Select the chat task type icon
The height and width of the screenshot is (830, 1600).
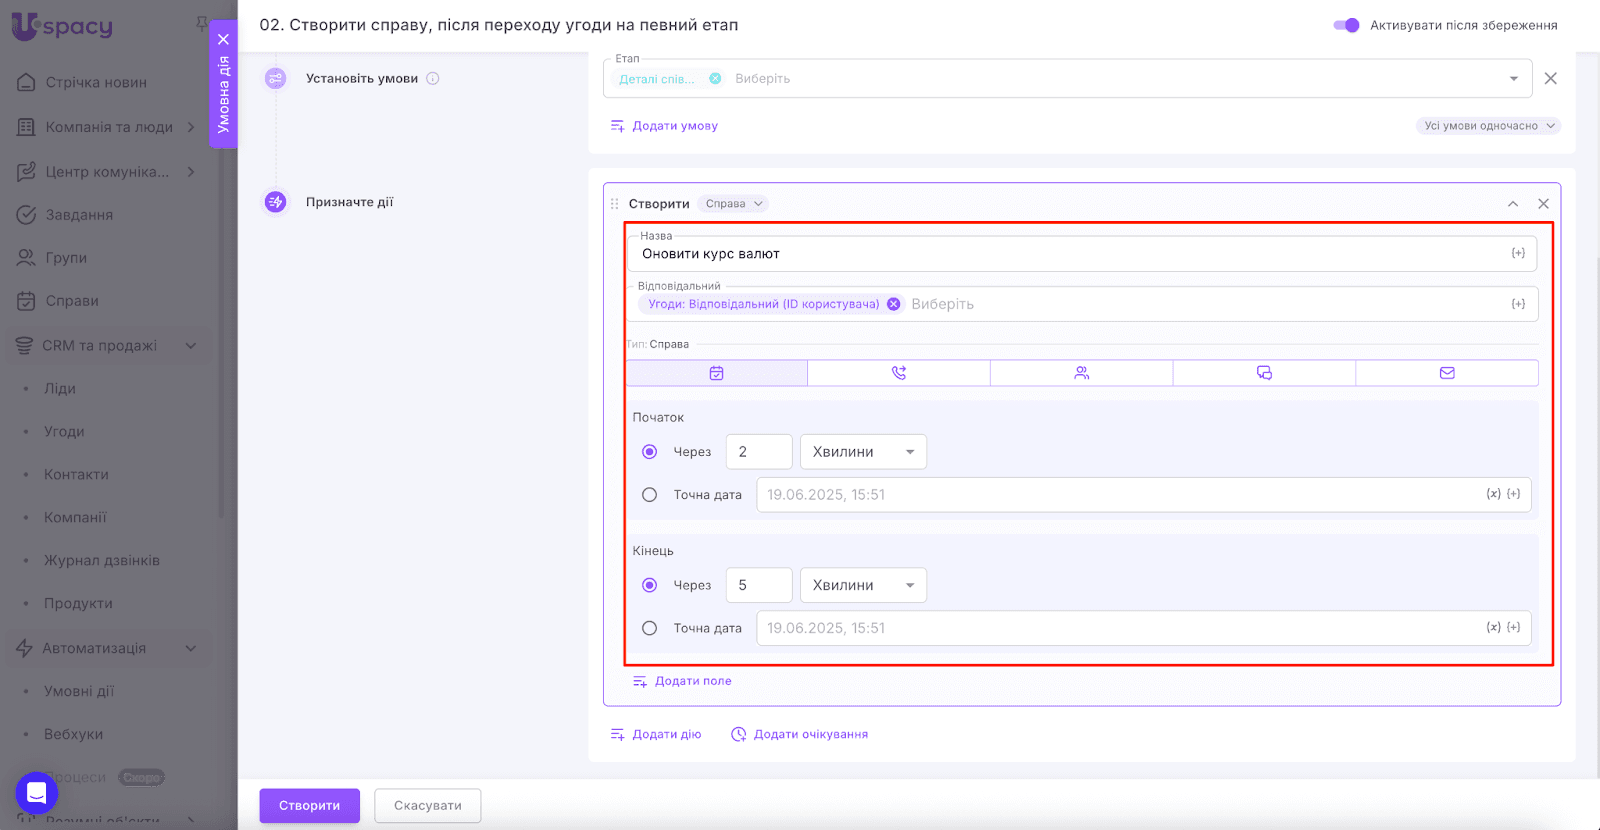click(x=1264, y=373)
